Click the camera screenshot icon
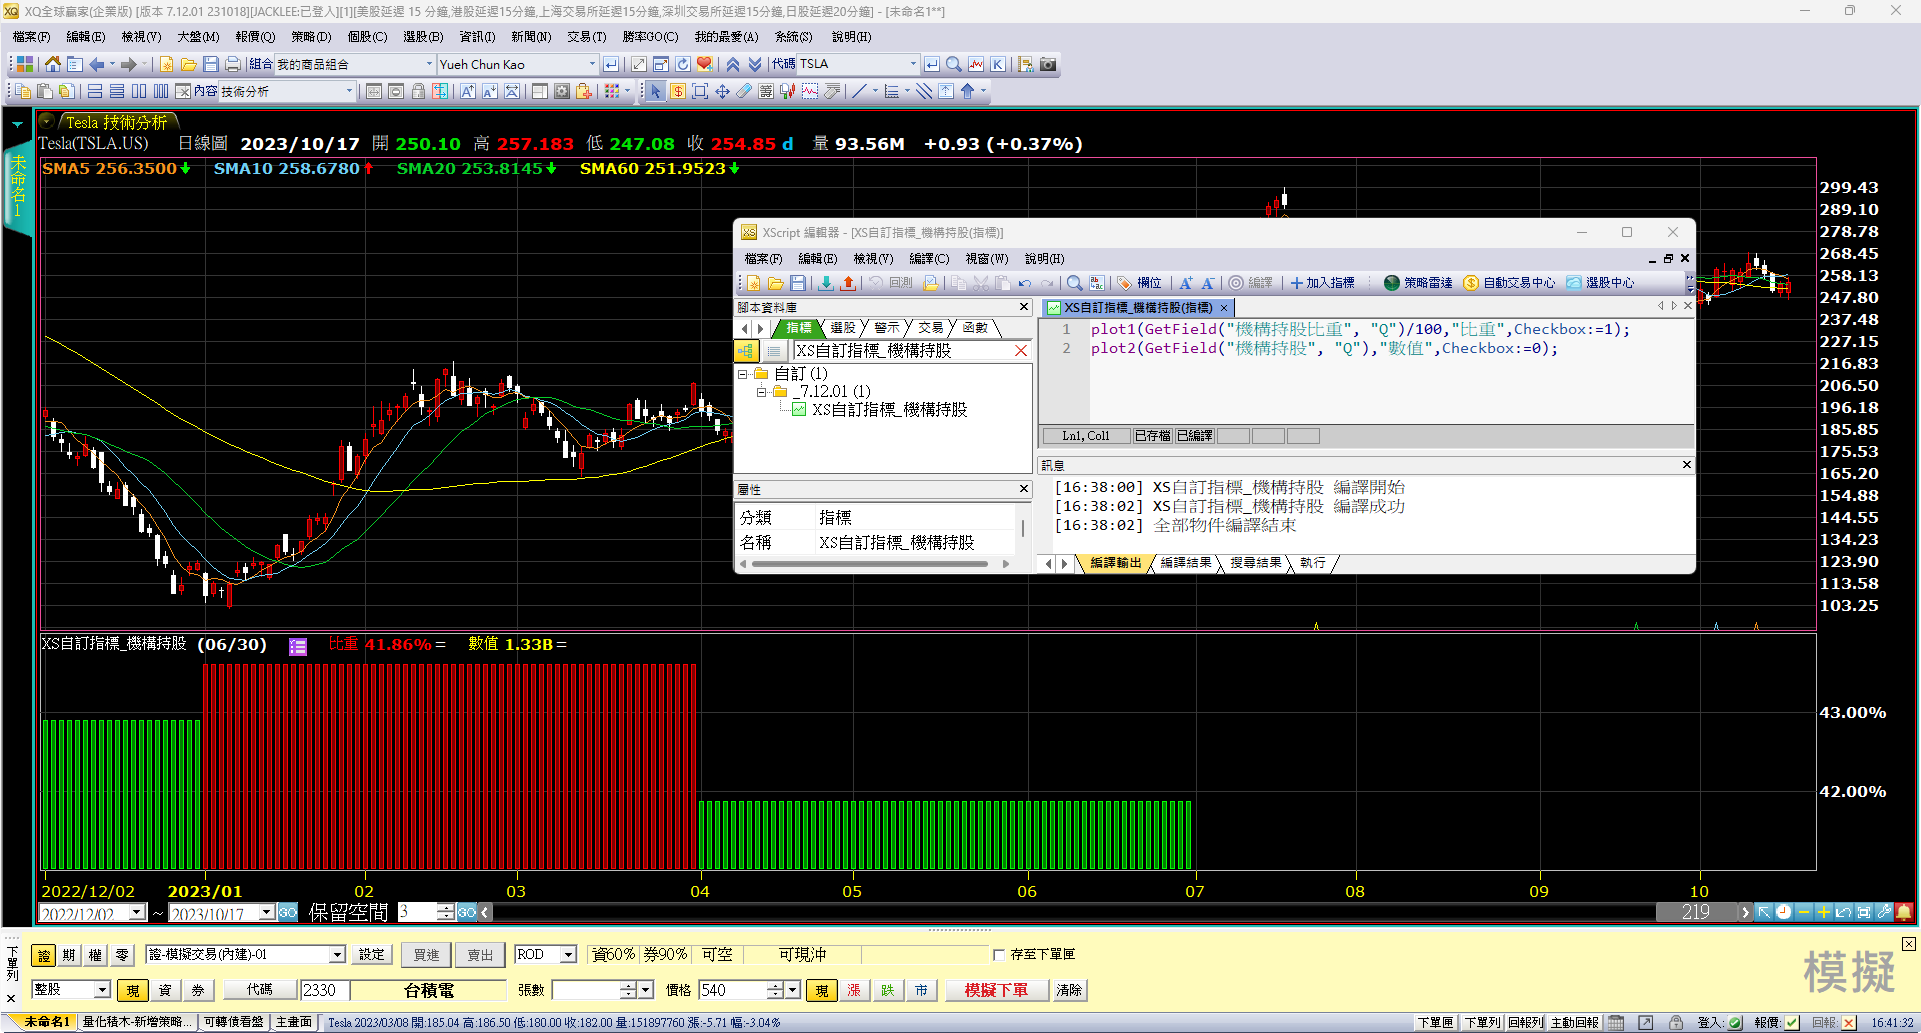The image size is (1921, 1033). click(x=1048, y=64)
